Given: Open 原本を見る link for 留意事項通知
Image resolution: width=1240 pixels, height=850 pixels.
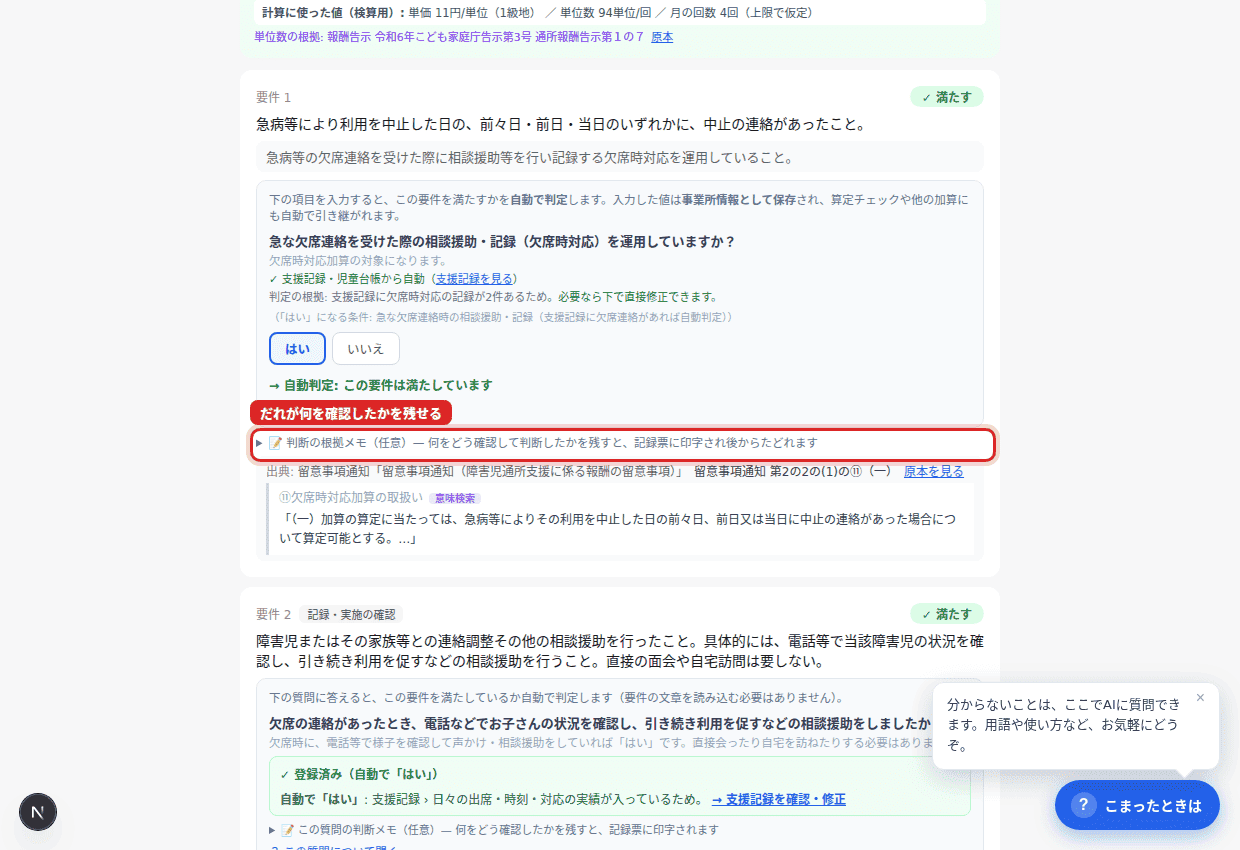Looking at the screenshot, I should pos(934,471).
